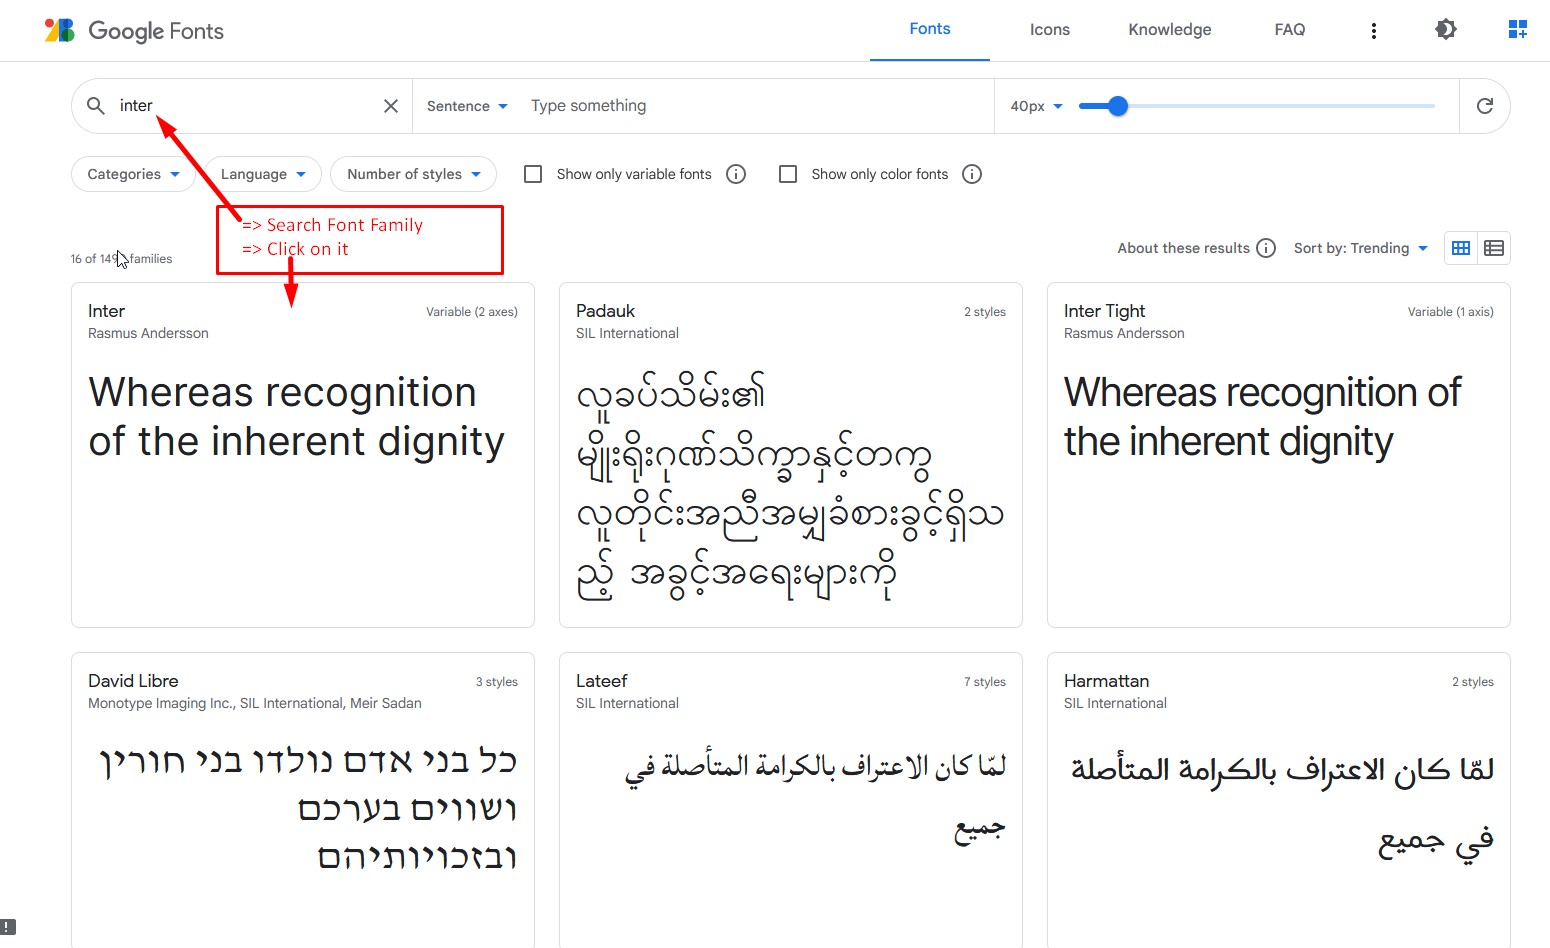Switch to grid view layout
This screenshot has width=1550, height=948.
(x=1461, y=248)
